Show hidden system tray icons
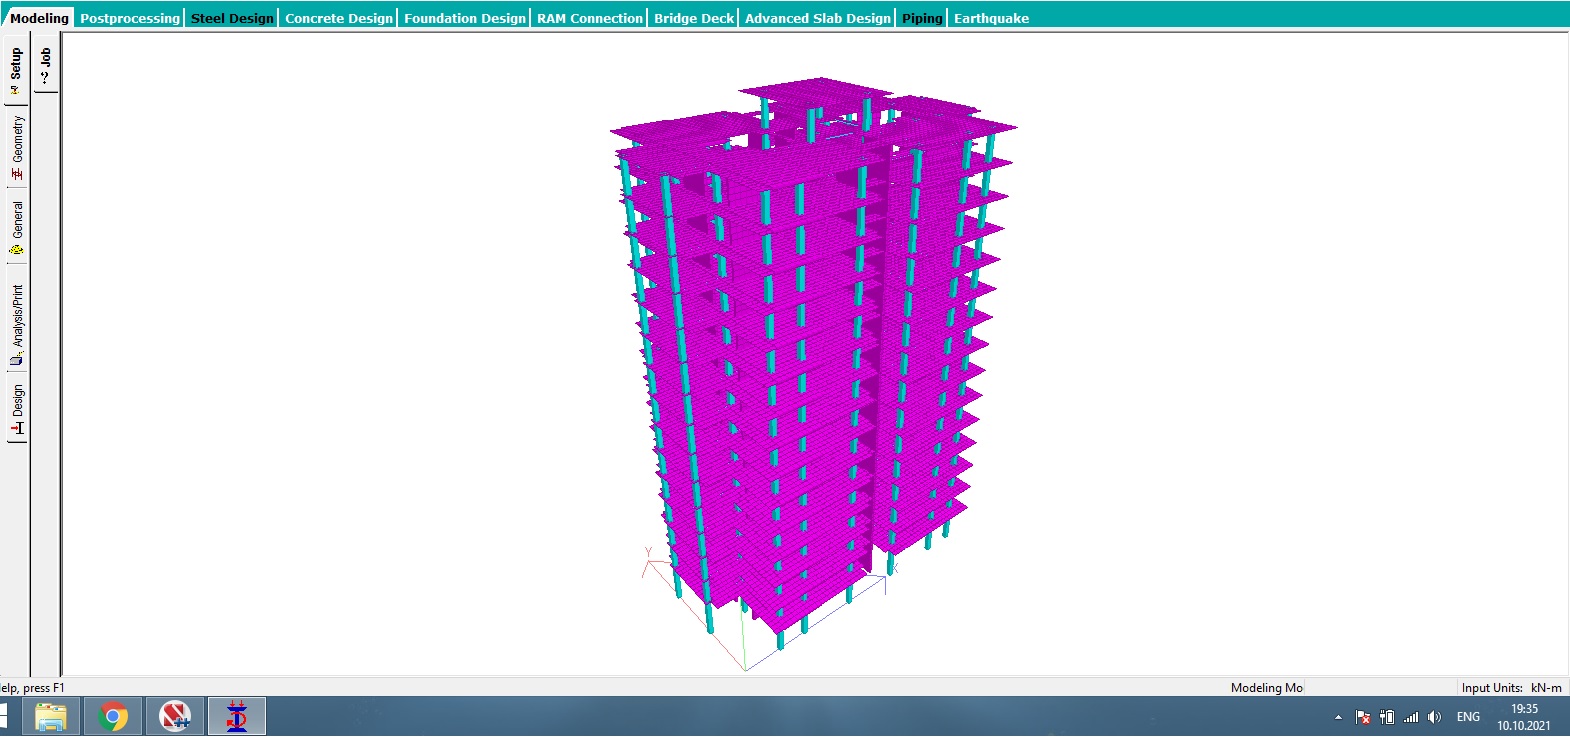Screen dimensions: 1570x737 pos(1338,717)
